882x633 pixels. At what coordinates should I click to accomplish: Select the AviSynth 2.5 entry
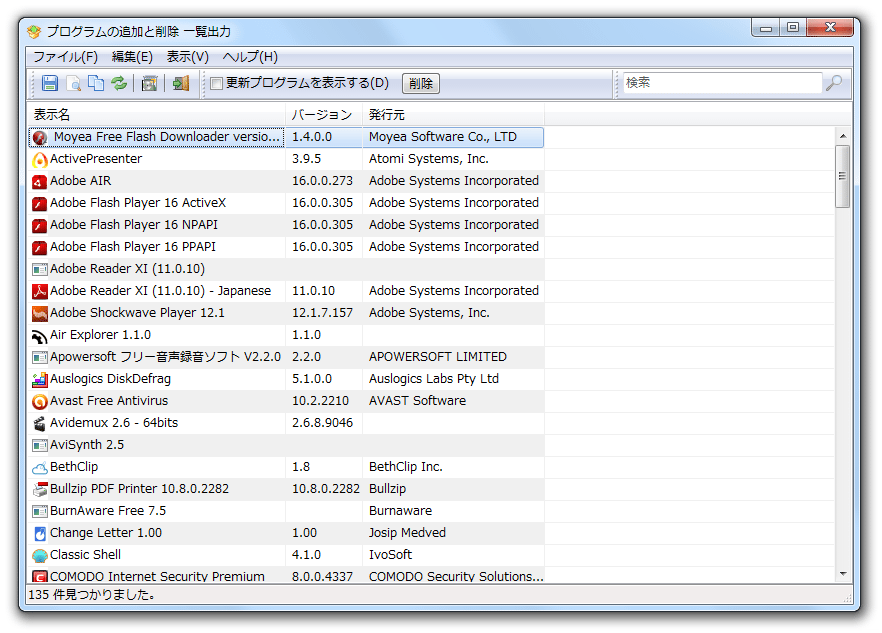pyautogui.click(x=87, y=445)
